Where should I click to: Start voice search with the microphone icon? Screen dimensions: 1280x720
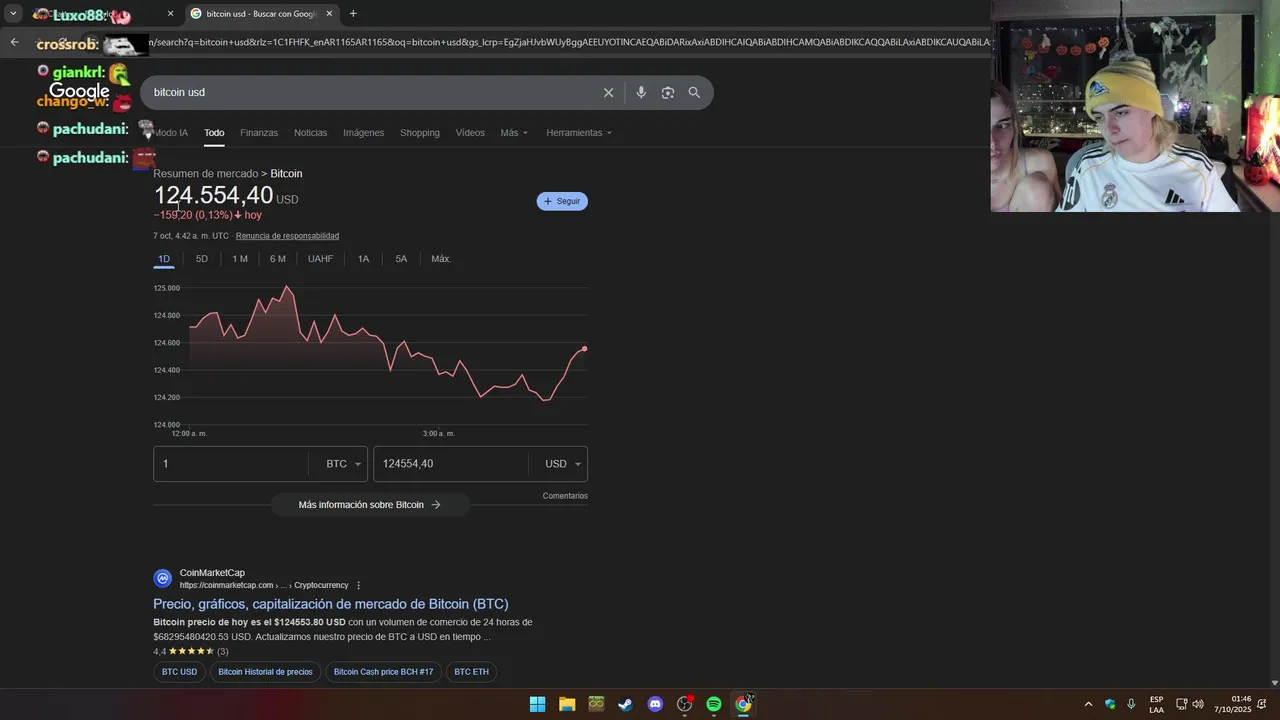point(641,92)
